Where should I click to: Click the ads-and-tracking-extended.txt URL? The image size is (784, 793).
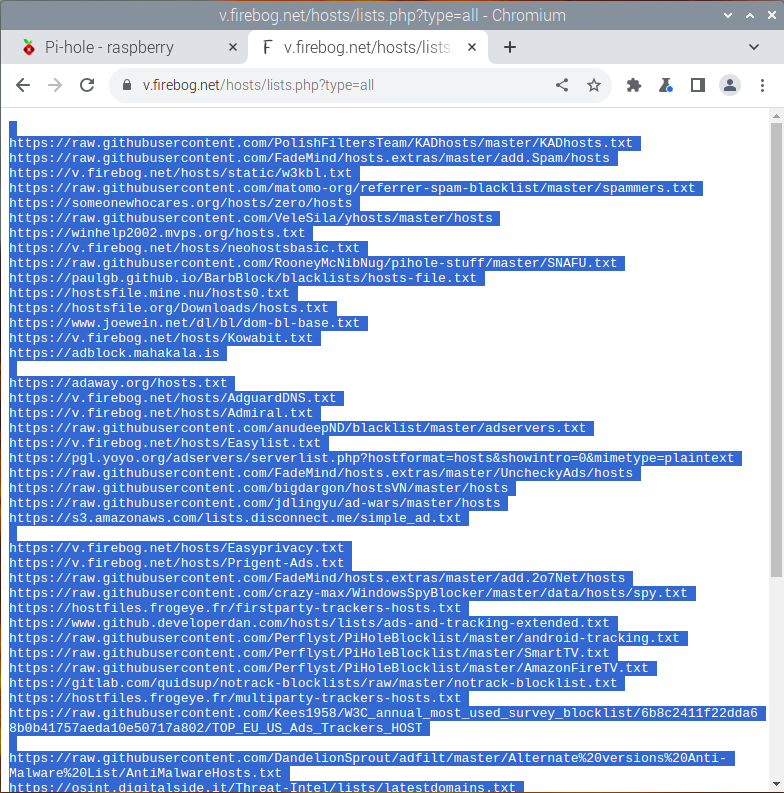point(309,623)
